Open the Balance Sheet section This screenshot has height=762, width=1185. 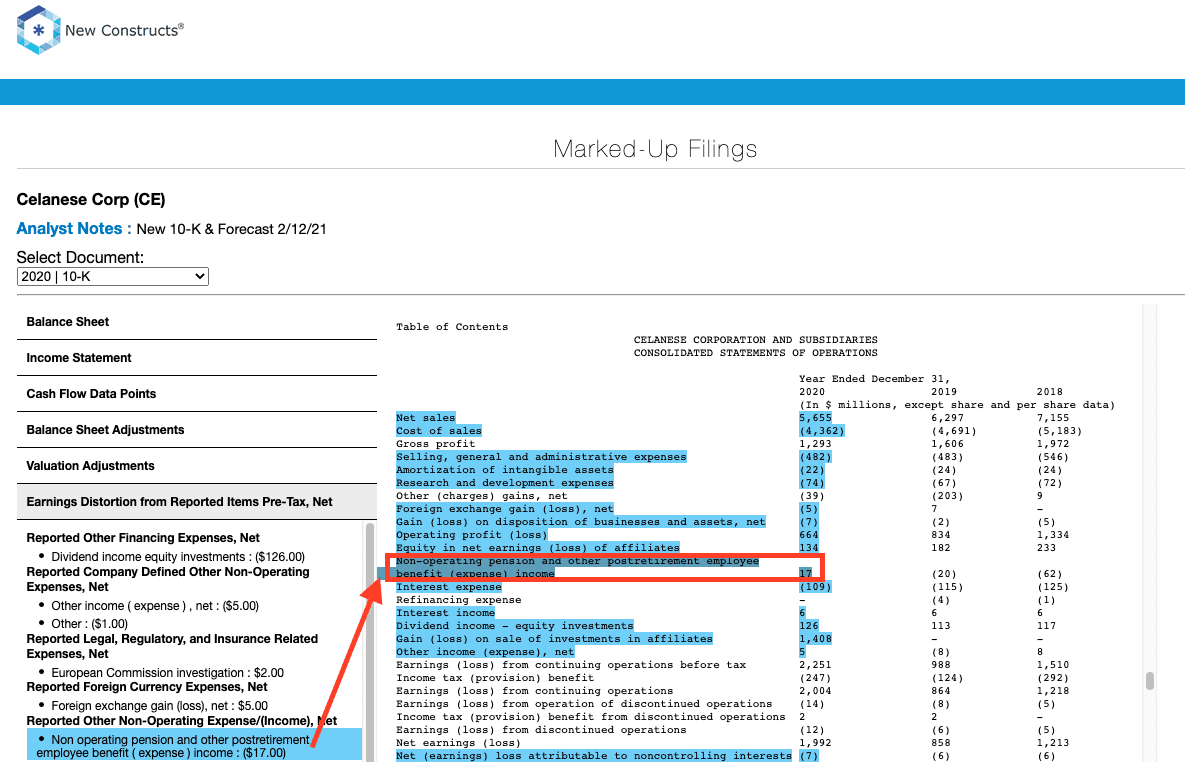196,322
